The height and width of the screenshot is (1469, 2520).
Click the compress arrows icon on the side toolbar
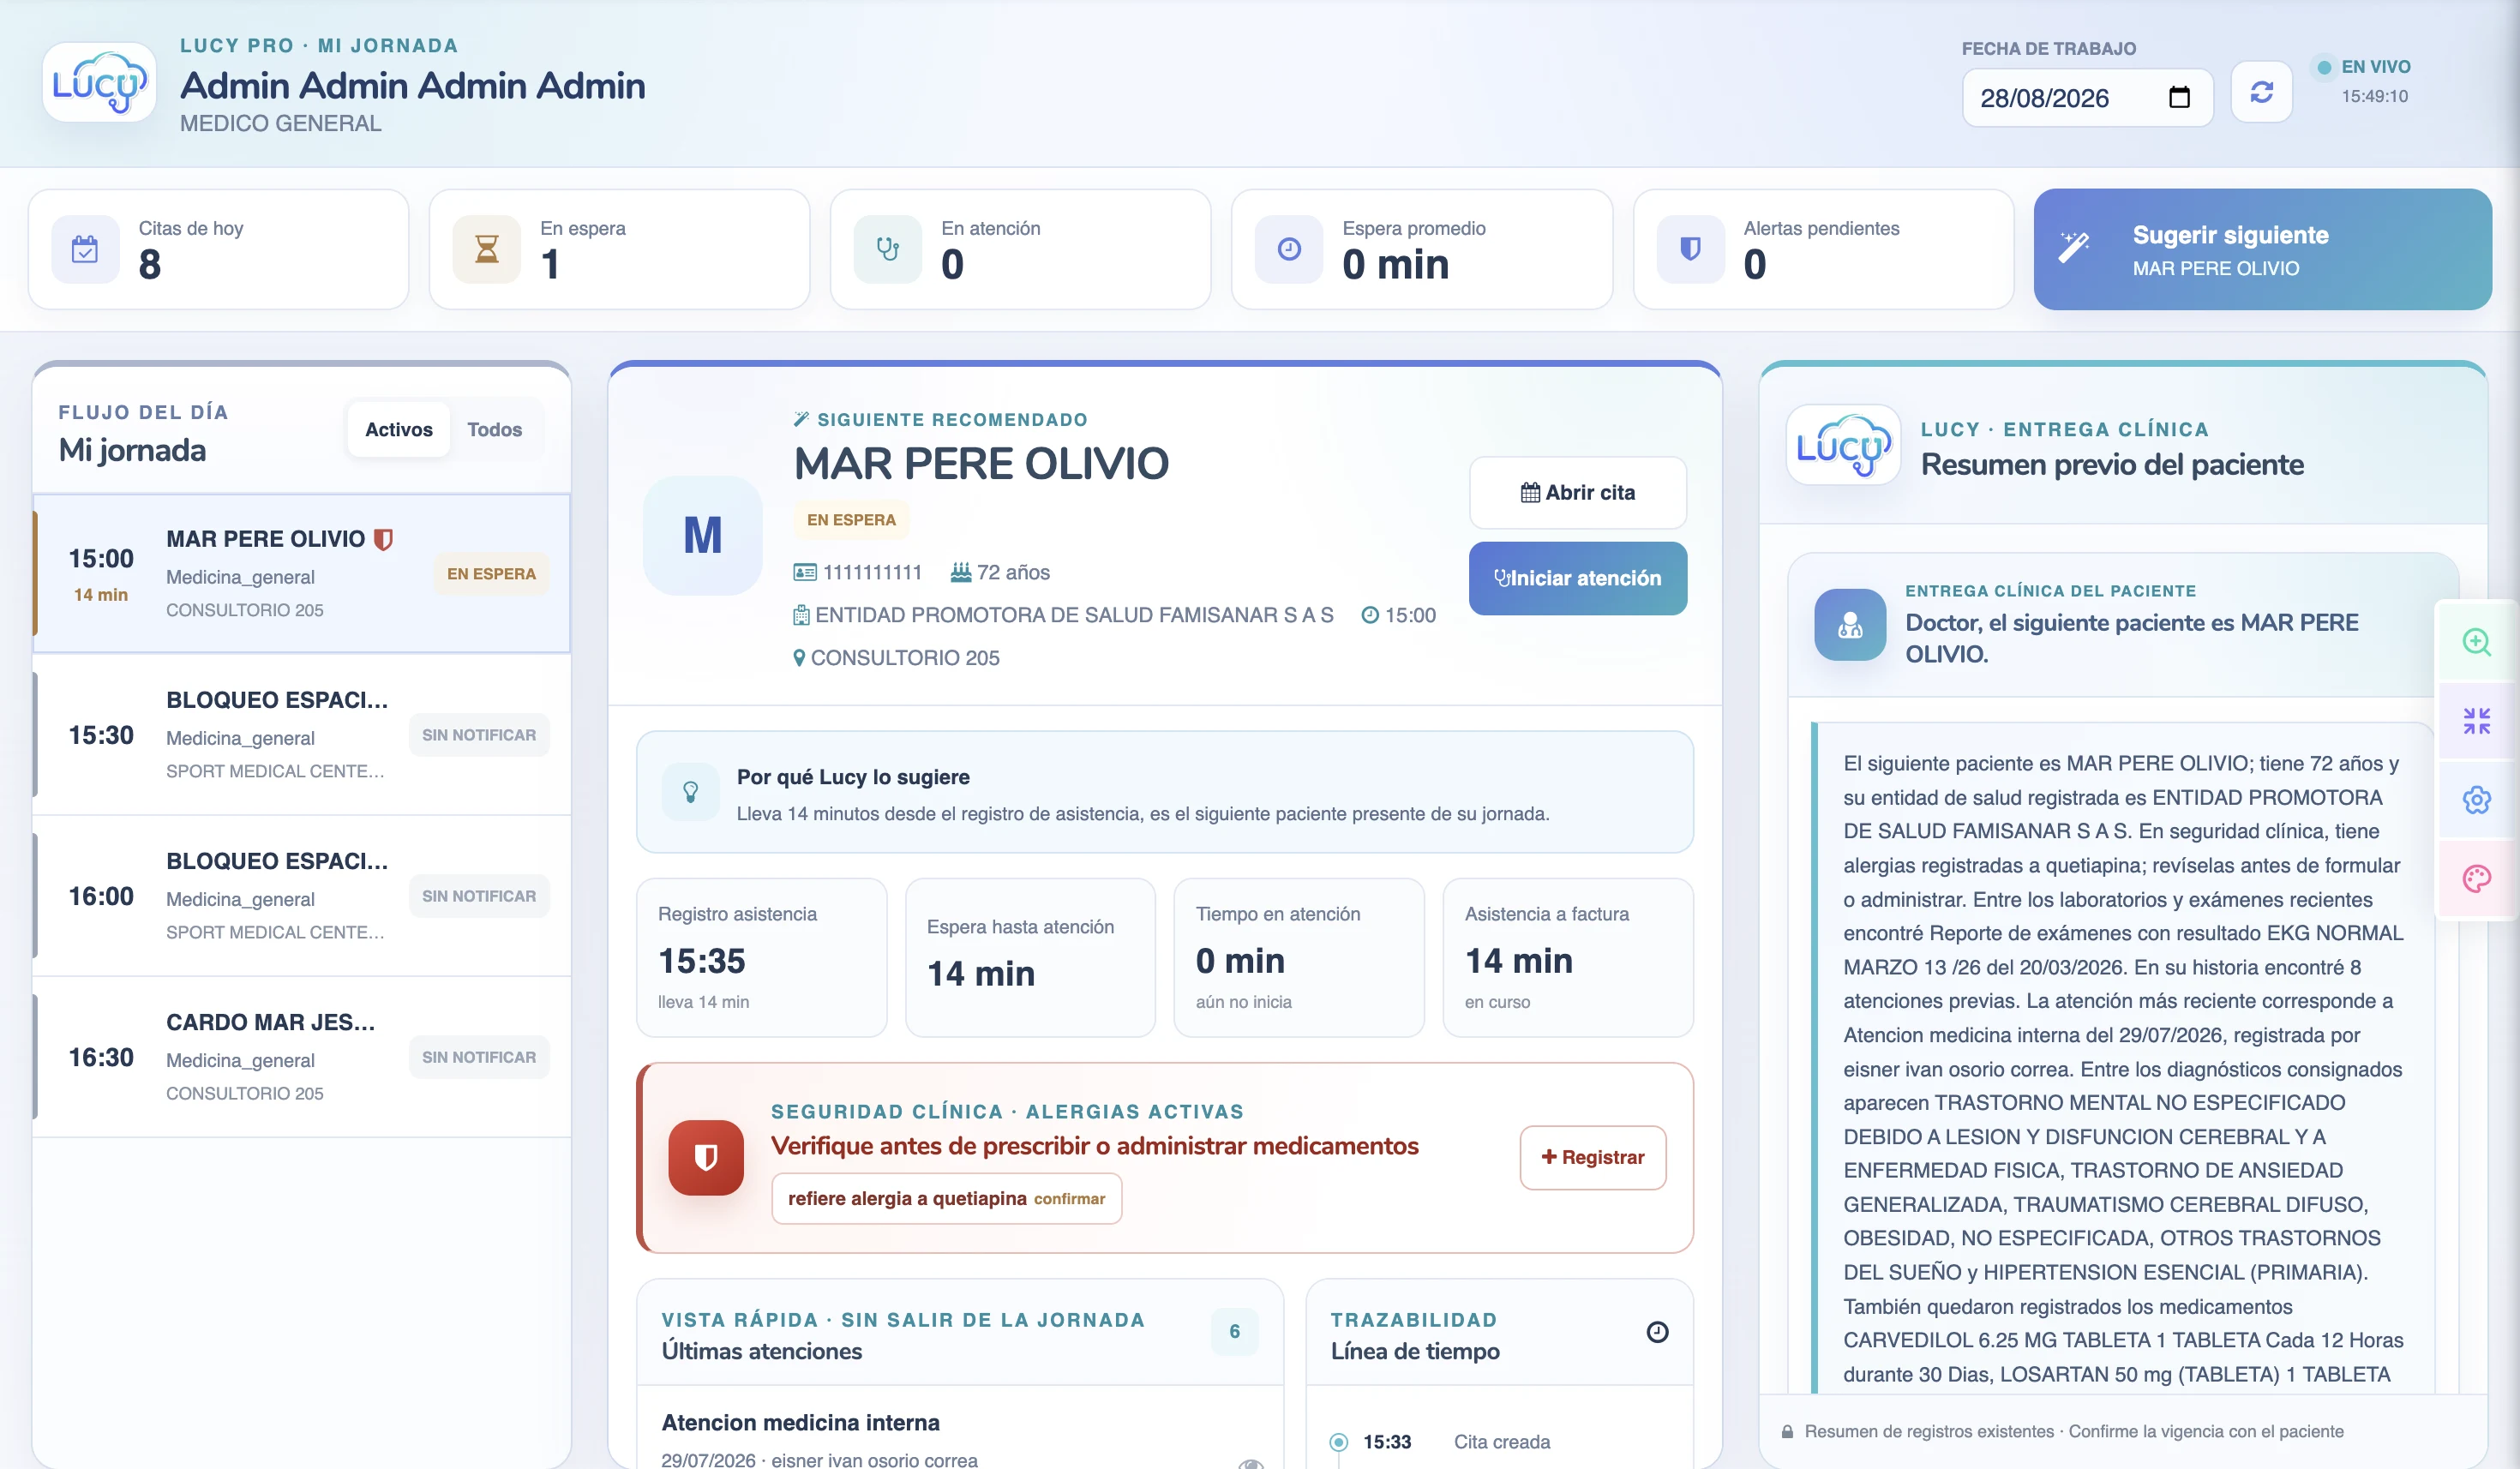tap(2476, 720)
